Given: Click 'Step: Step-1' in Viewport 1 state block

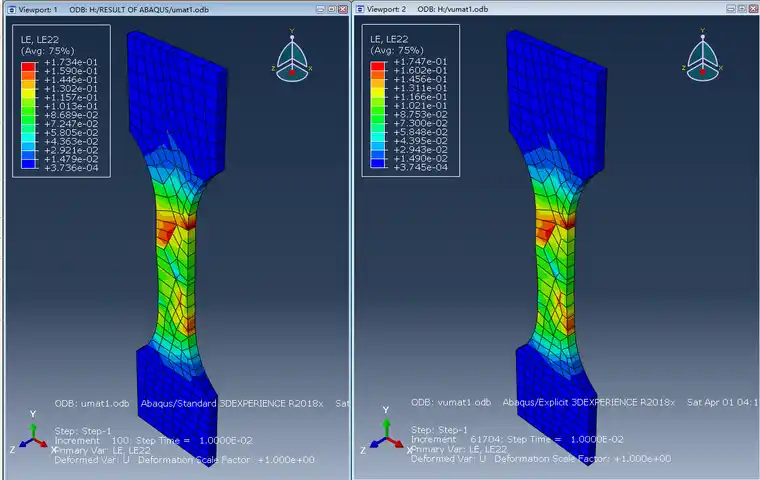Looking at the screenshot, I should pyautogui.click(x=83, y=431).
